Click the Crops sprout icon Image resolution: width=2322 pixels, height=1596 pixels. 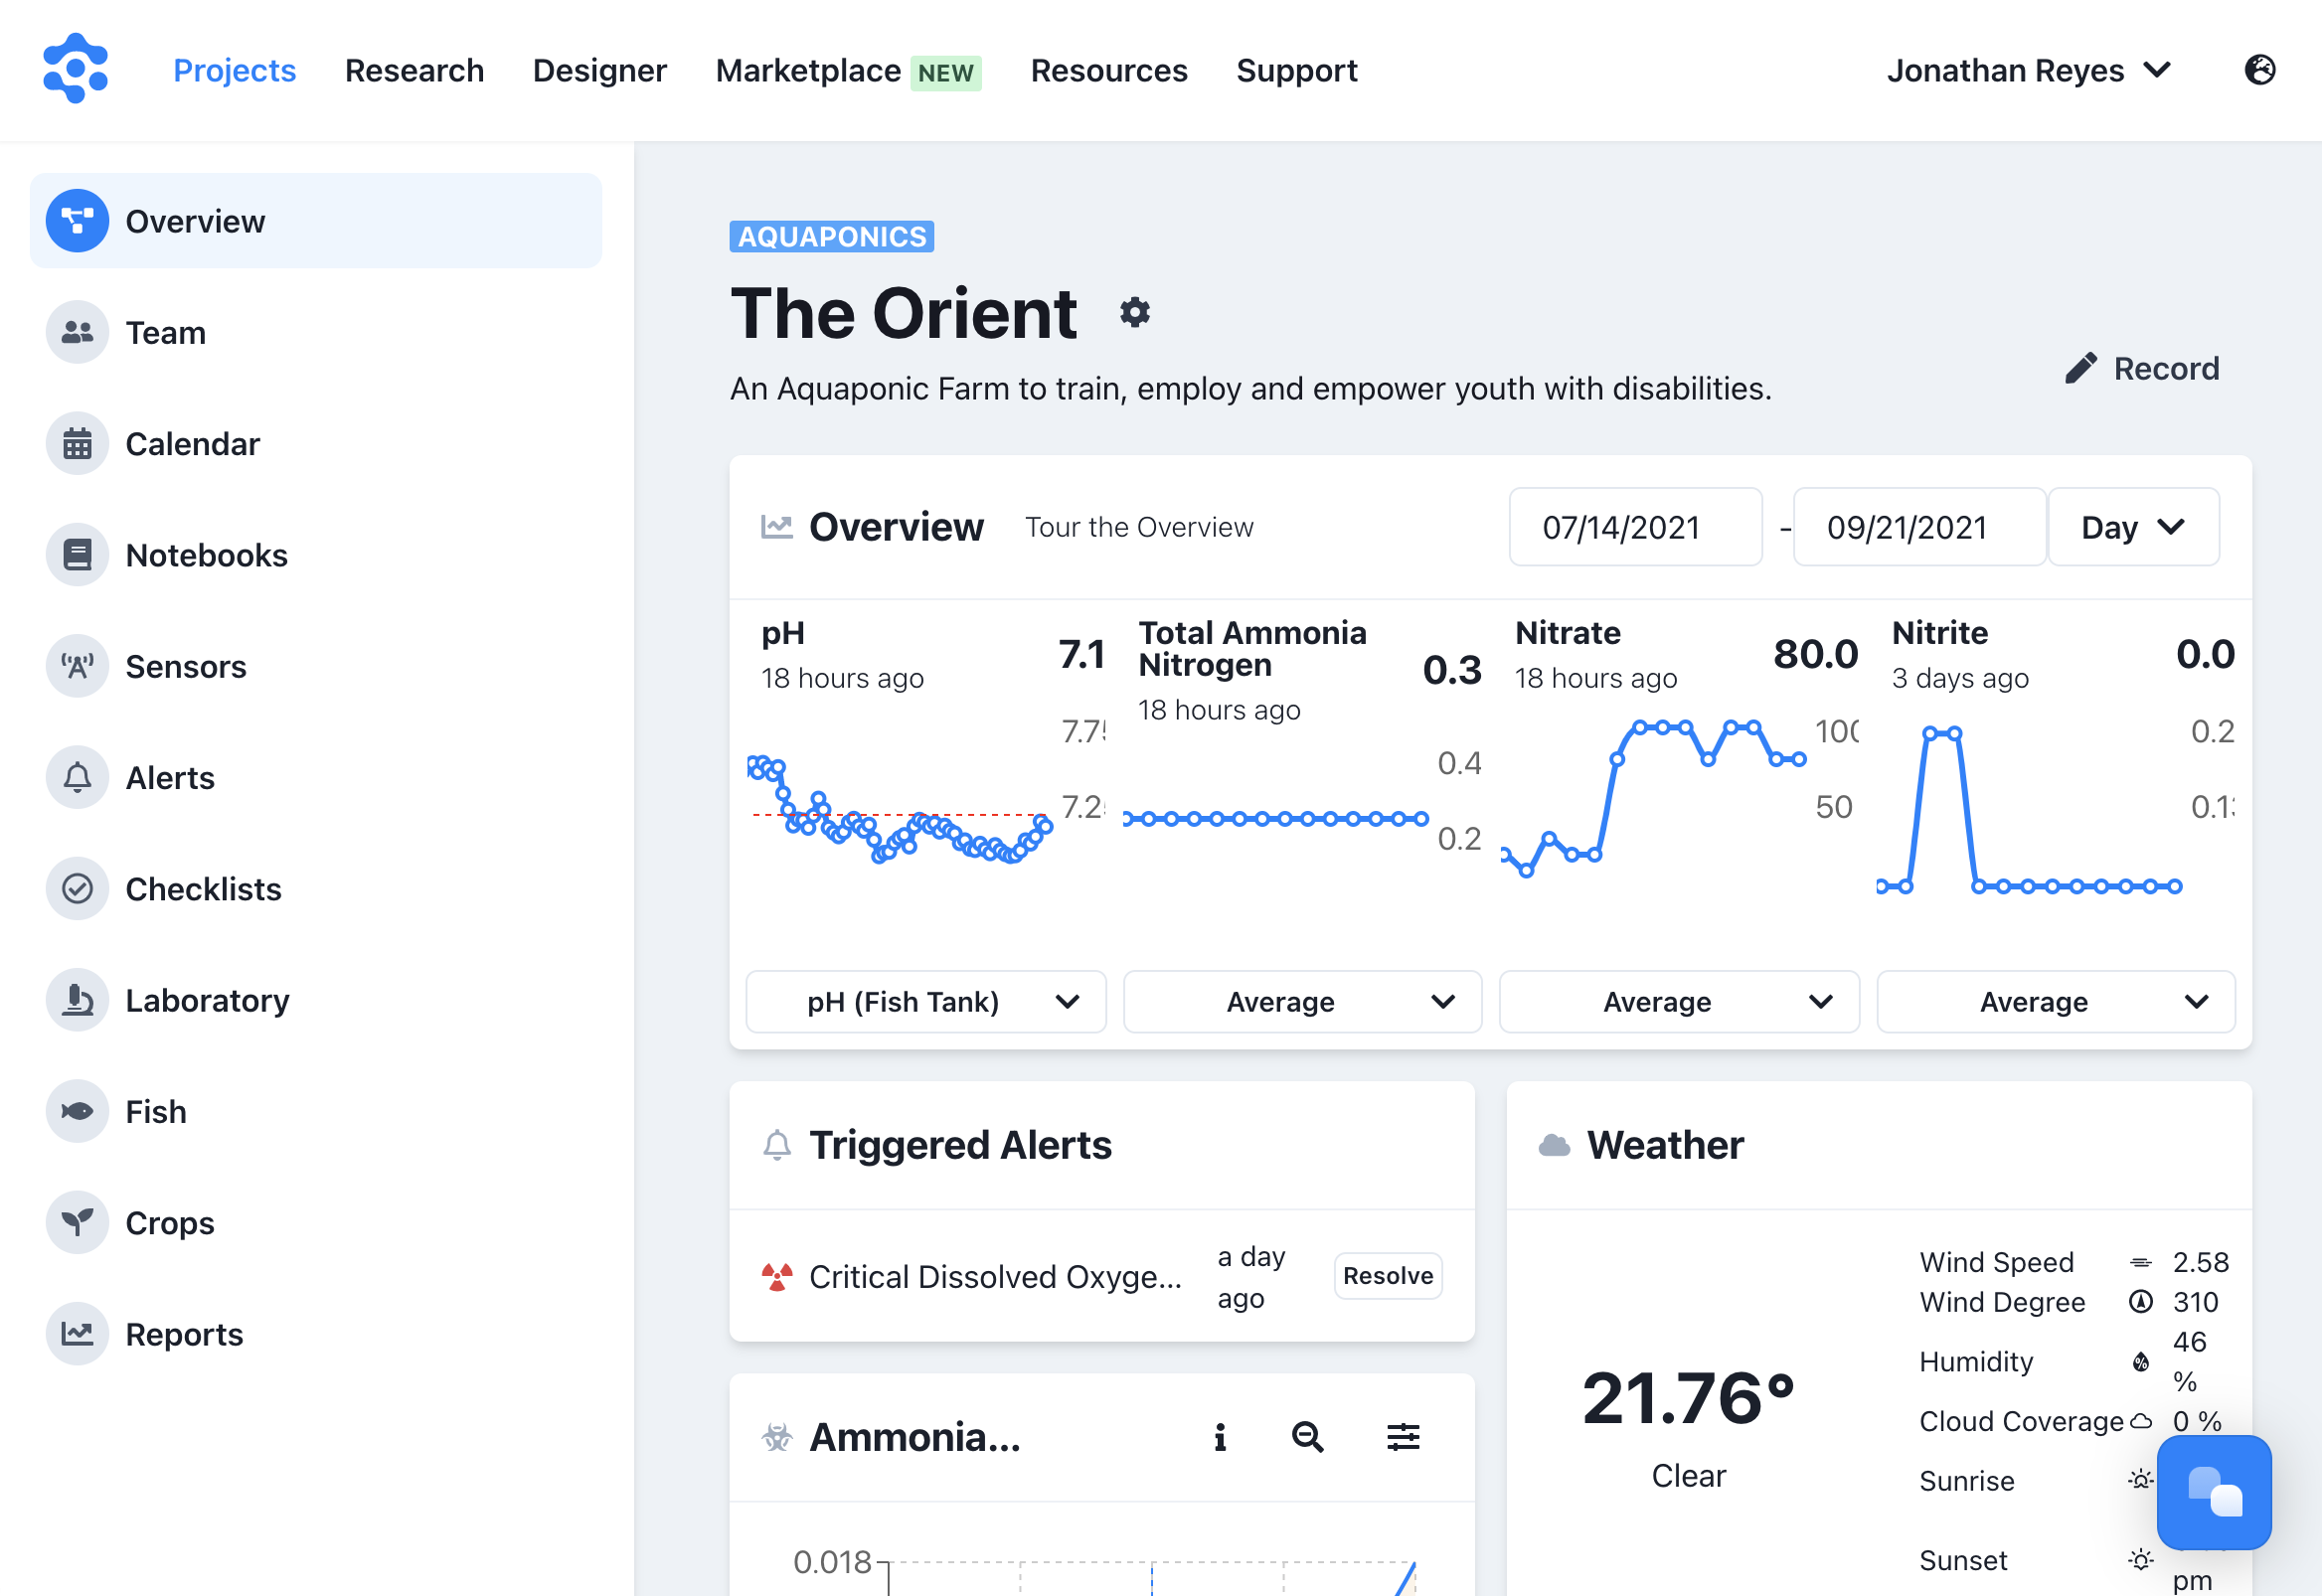pyautogui.click(x=77, y=1222)
